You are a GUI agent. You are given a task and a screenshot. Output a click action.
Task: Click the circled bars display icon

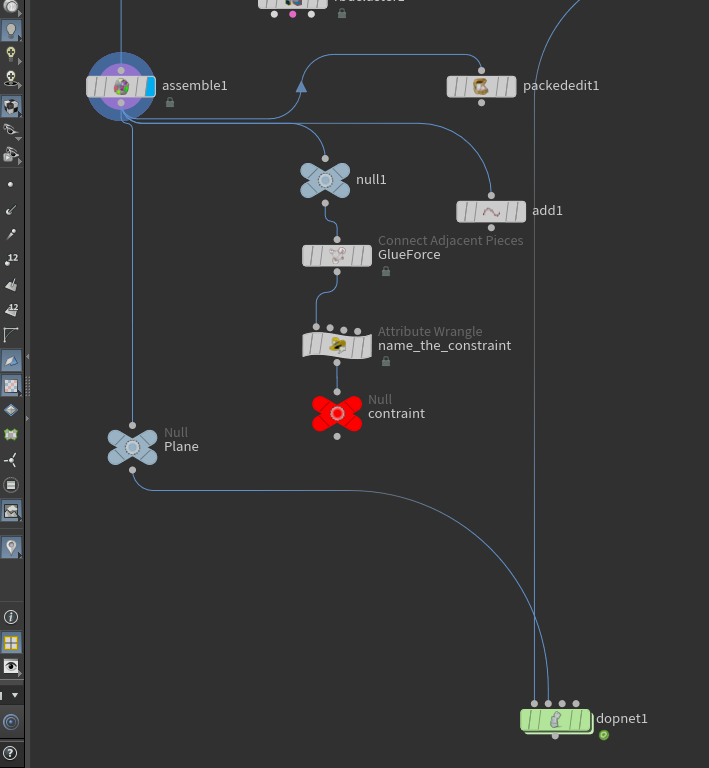pyautogui.click(x=11, y=485)
